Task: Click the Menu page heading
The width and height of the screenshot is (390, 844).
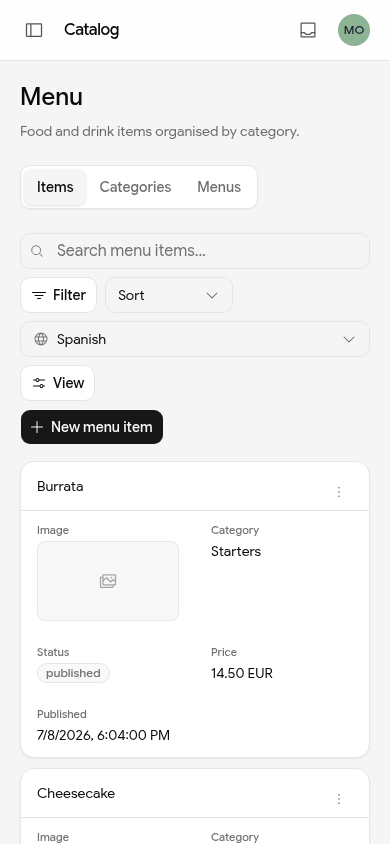Action: pyautogui.click(x=52, y=97)
